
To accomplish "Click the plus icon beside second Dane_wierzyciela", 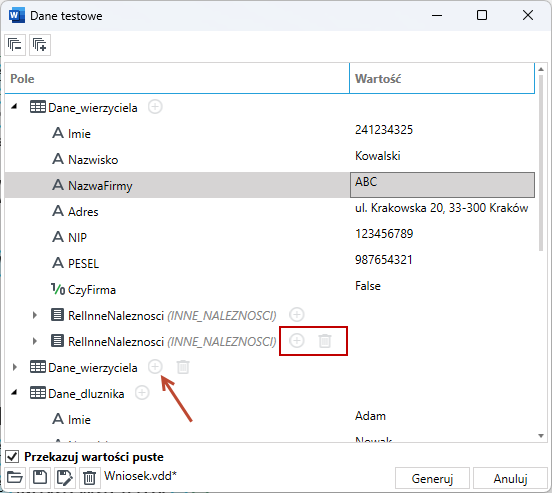I will (155, 367).
